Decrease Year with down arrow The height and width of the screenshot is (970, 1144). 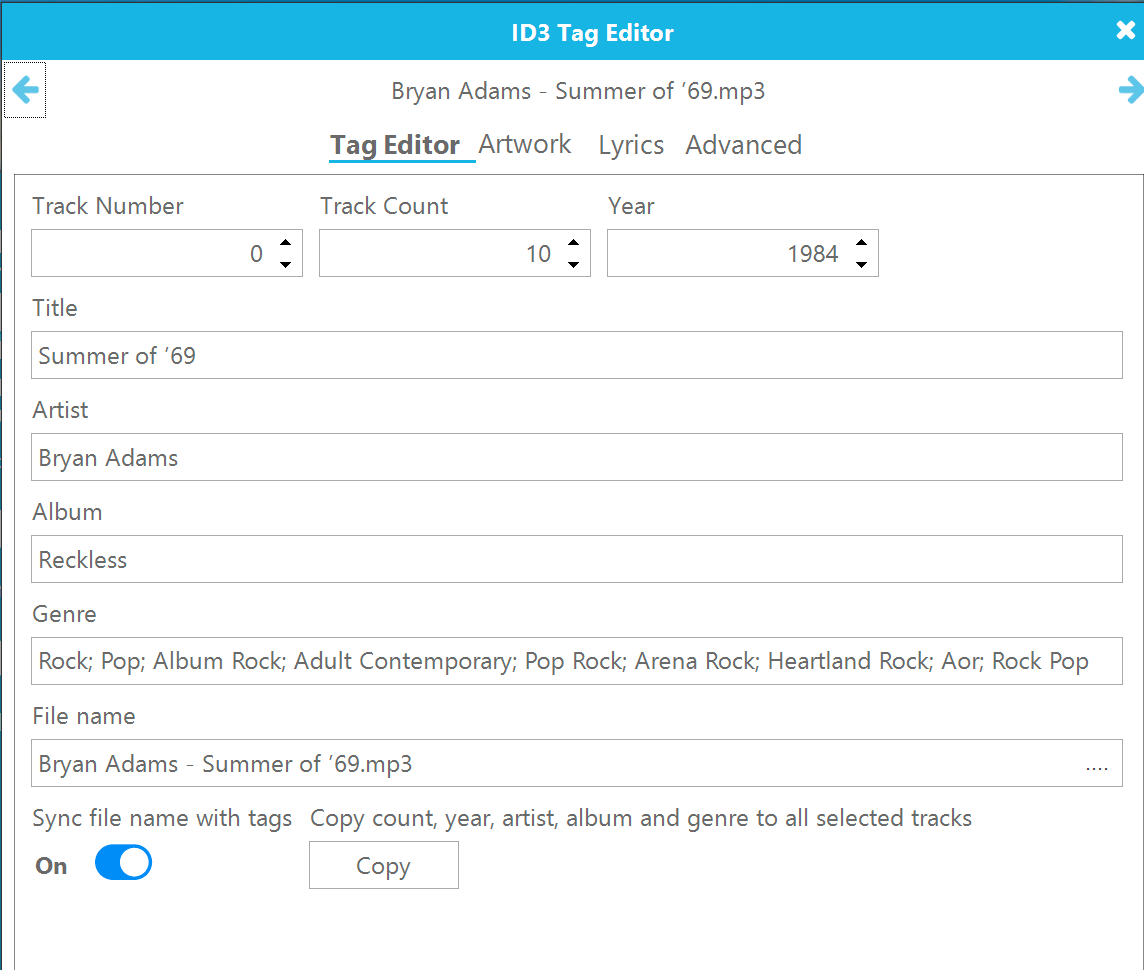862,264
